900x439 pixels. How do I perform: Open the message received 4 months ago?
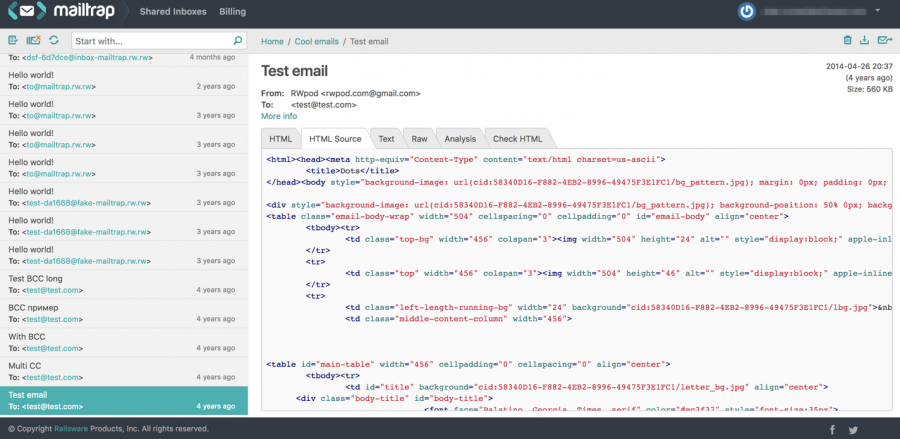coord(124,59)
